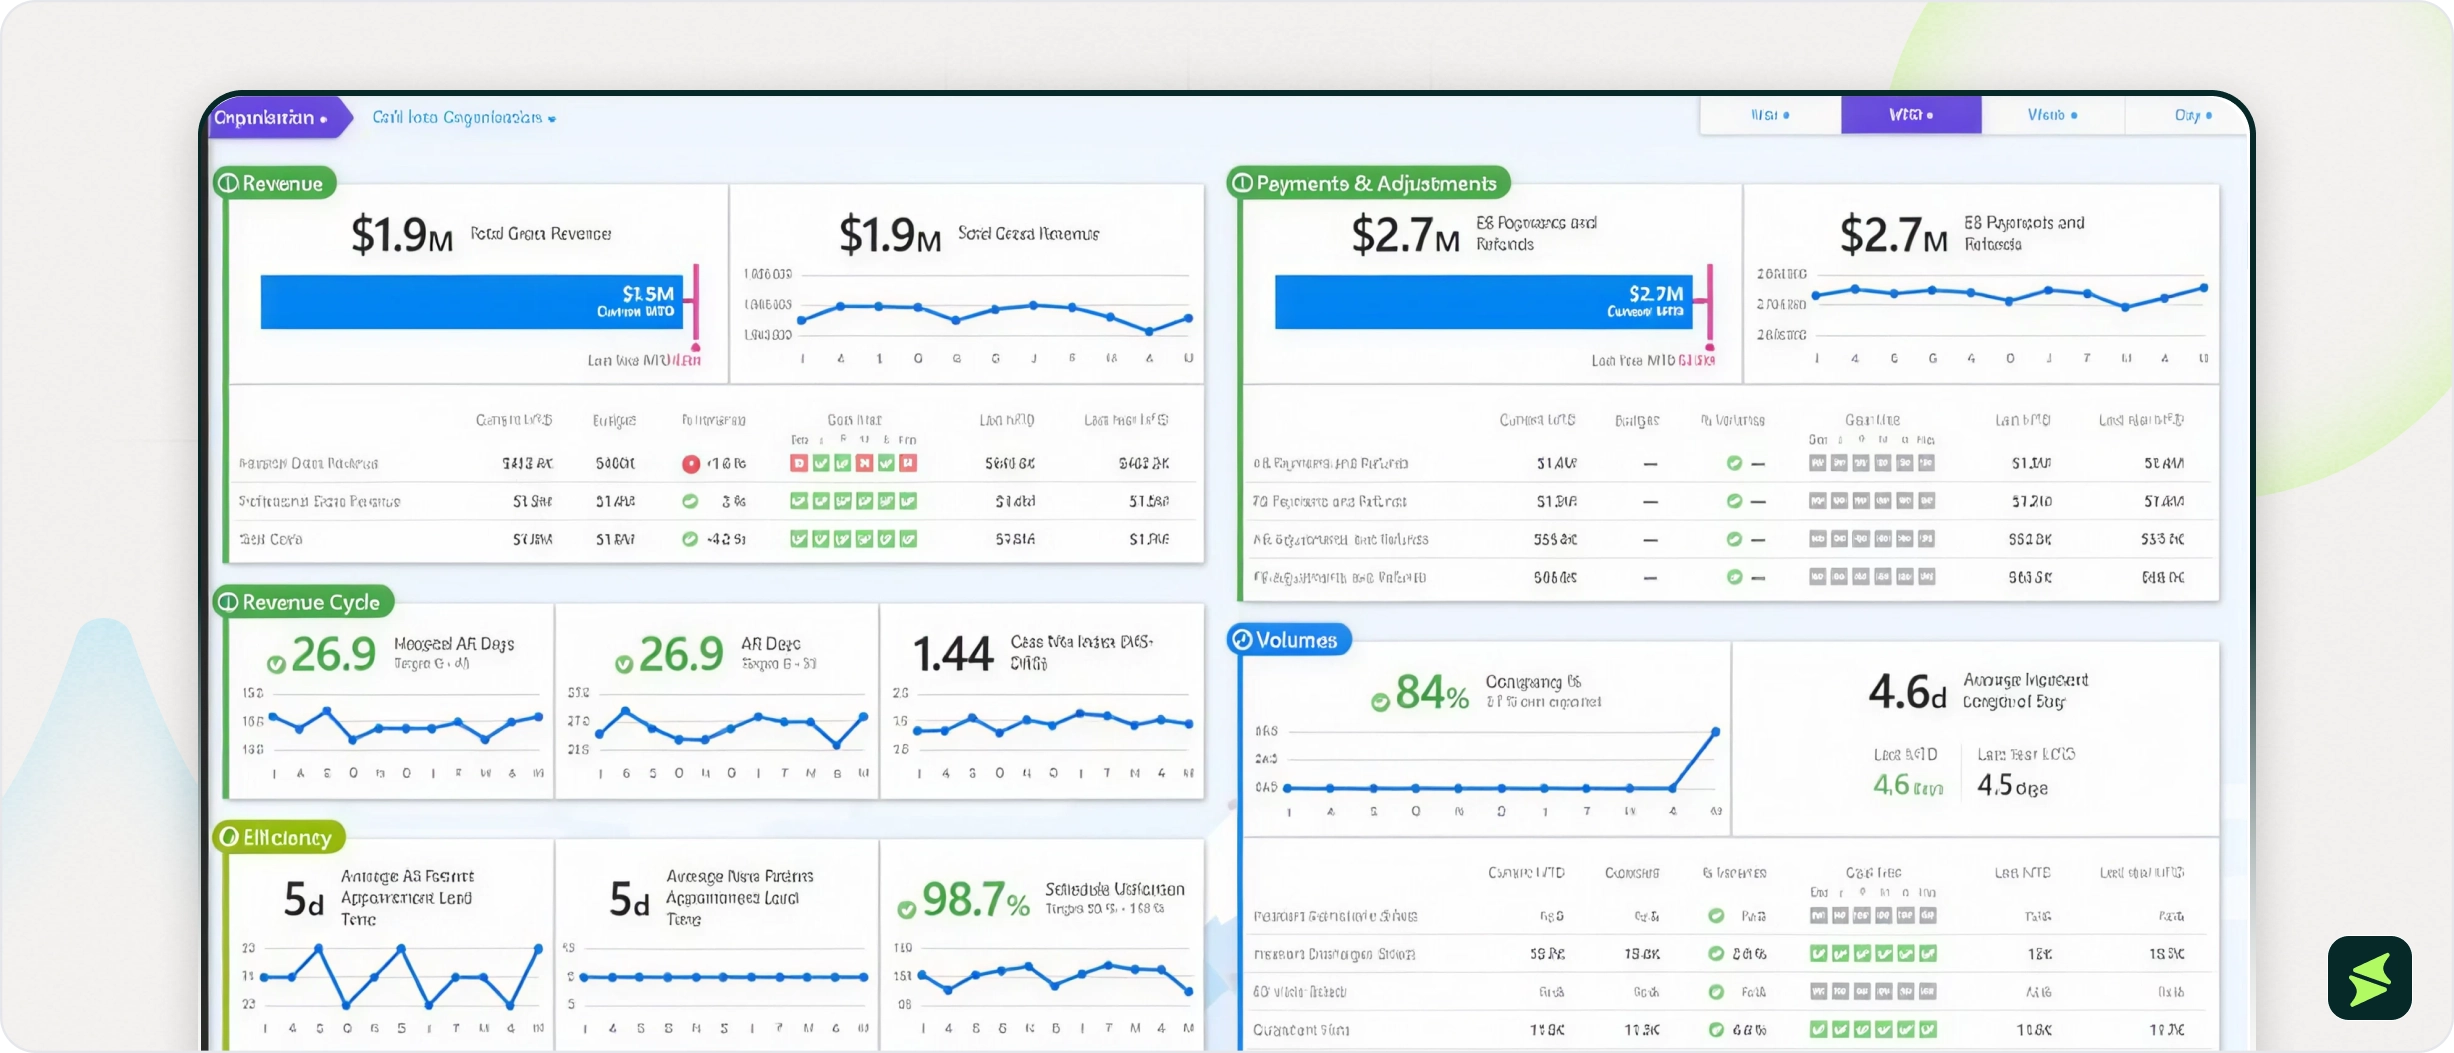This screenshot has width=2454, height=1053.
Task: Click the Revenue section info icon
Action: click(229, 183)
